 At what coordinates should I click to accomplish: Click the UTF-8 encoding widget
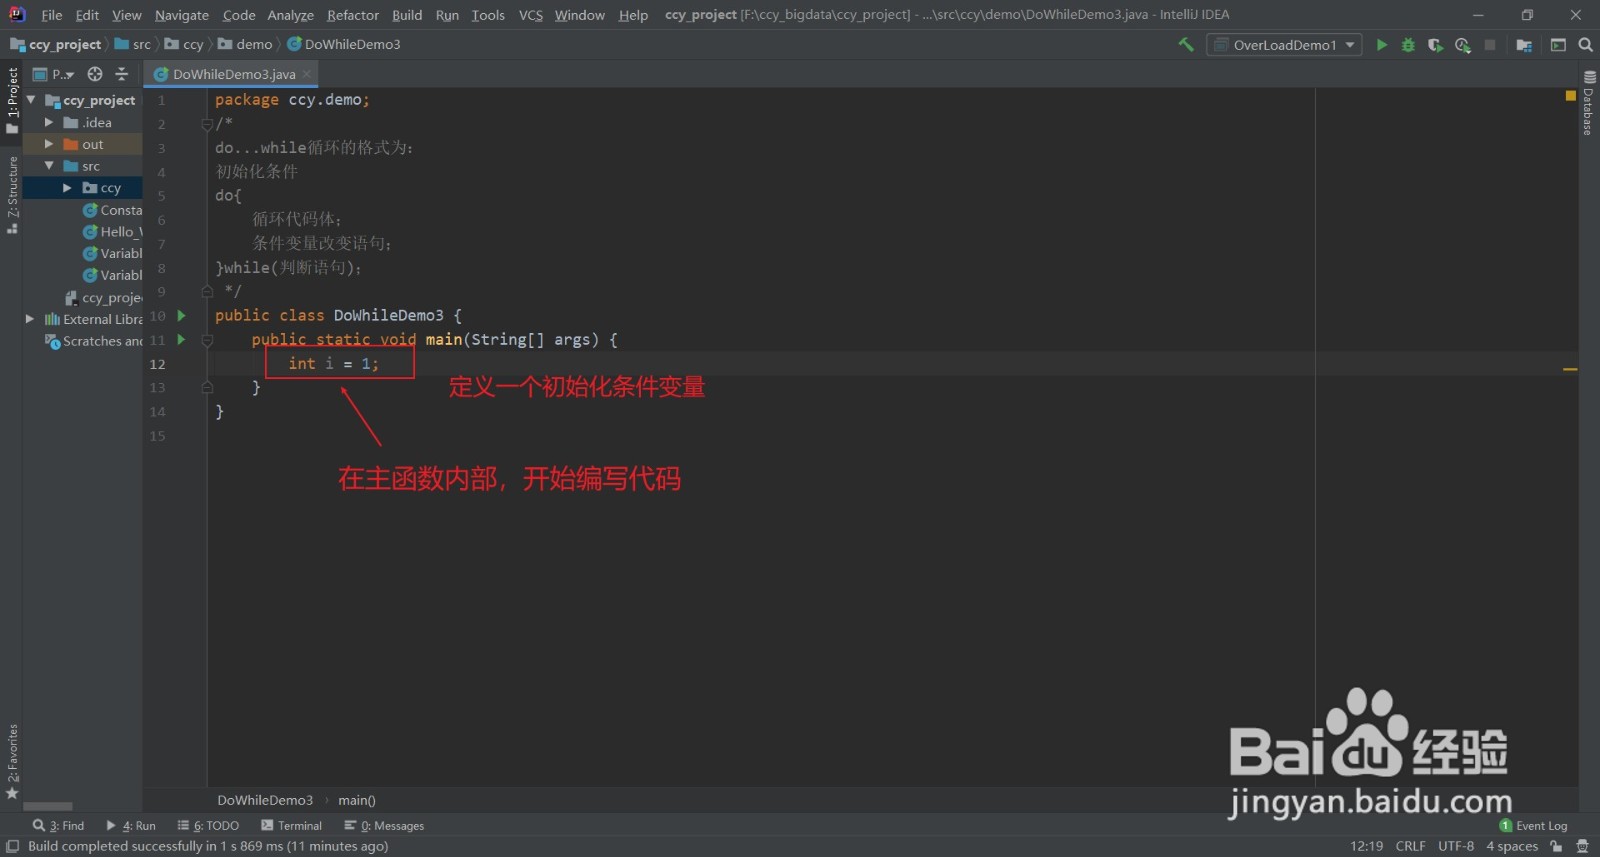[1456, 846]
